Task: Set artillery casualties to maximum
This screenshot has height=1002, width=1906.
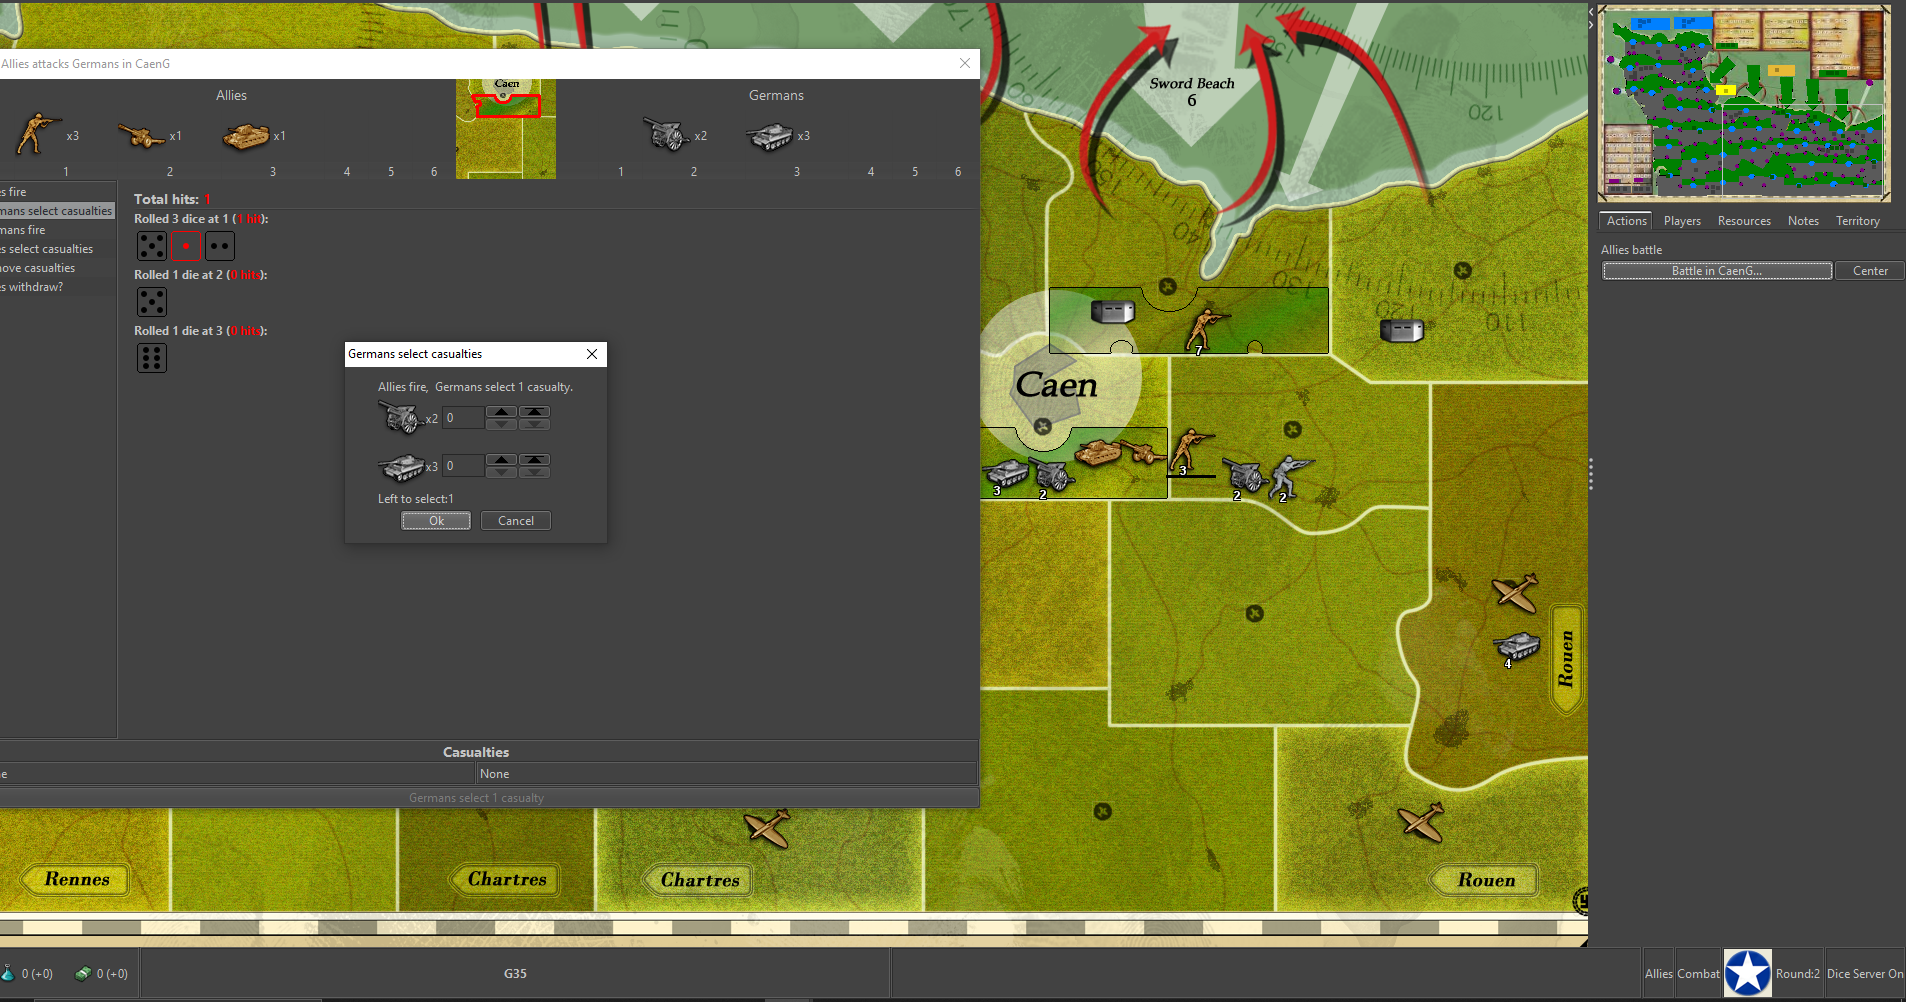Action: [x=534, y=412]
